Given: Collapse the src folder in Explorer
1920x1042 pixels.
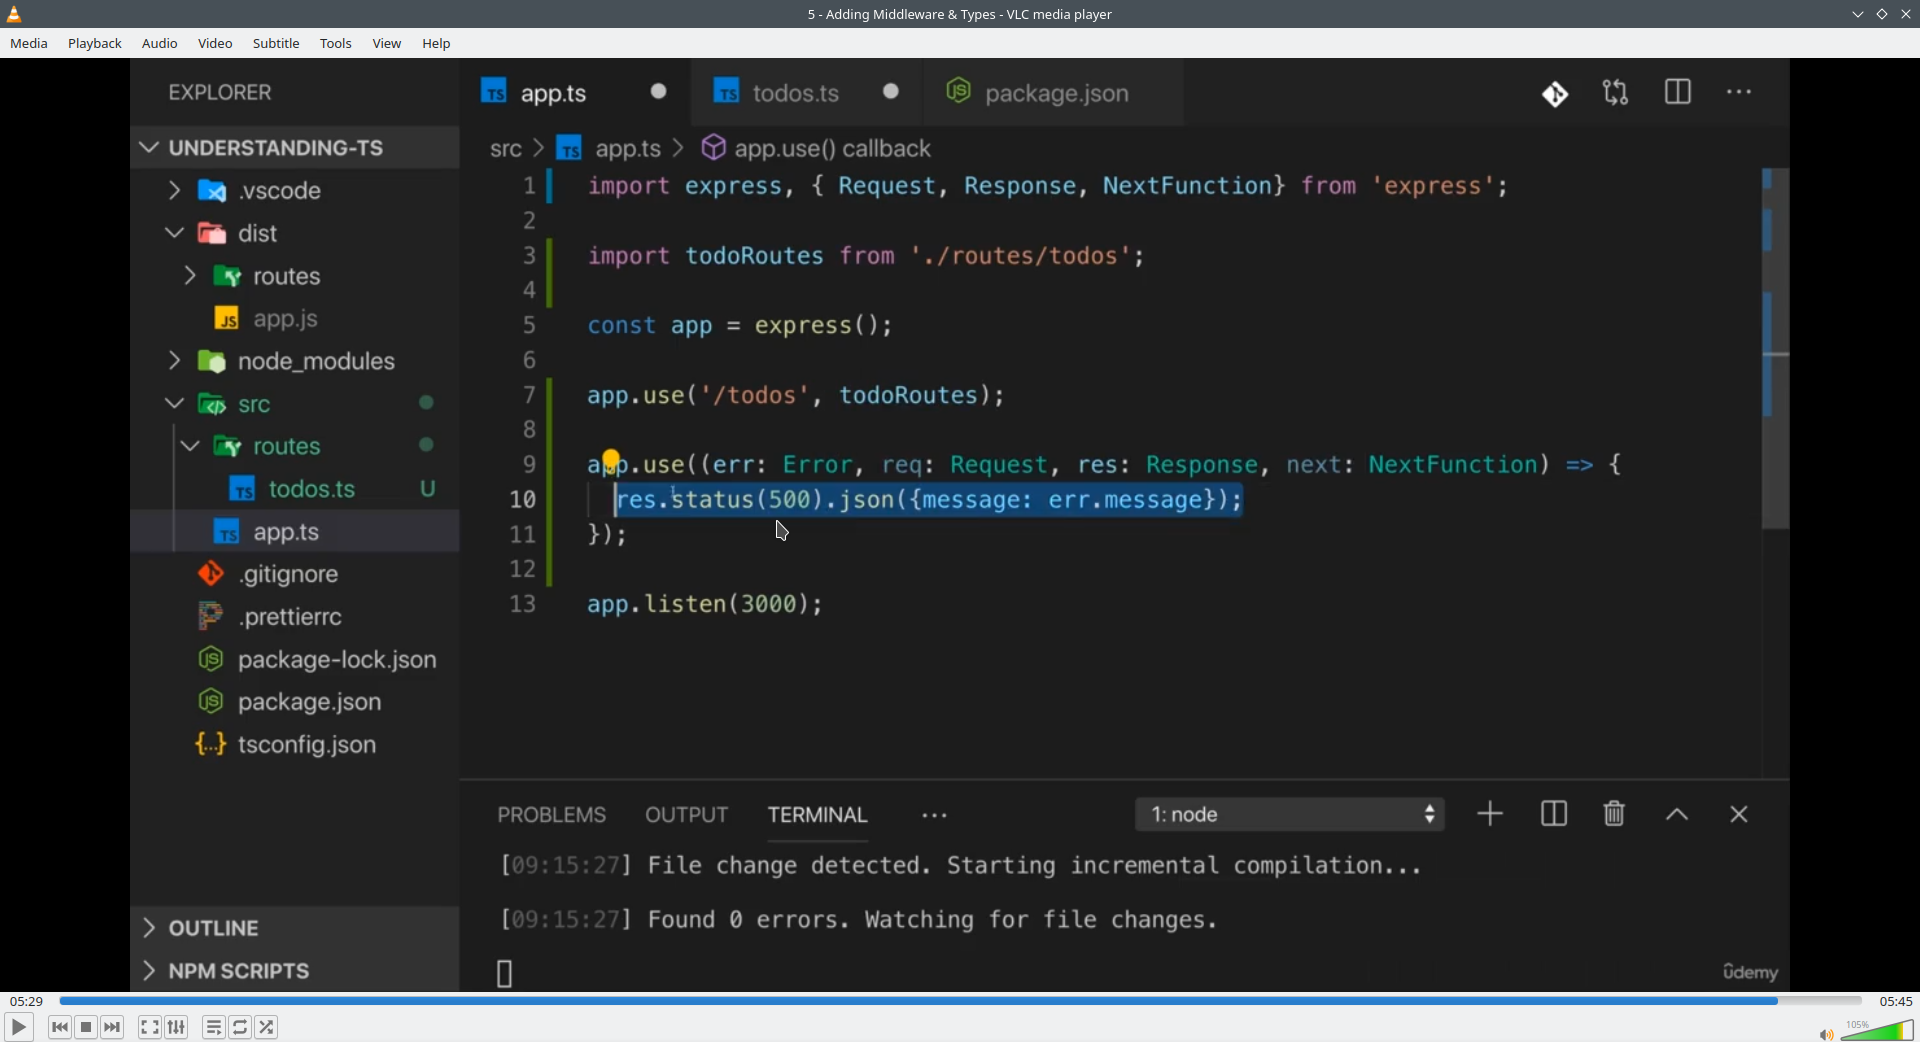Looking at the screenshot, I should click(173, 404).
